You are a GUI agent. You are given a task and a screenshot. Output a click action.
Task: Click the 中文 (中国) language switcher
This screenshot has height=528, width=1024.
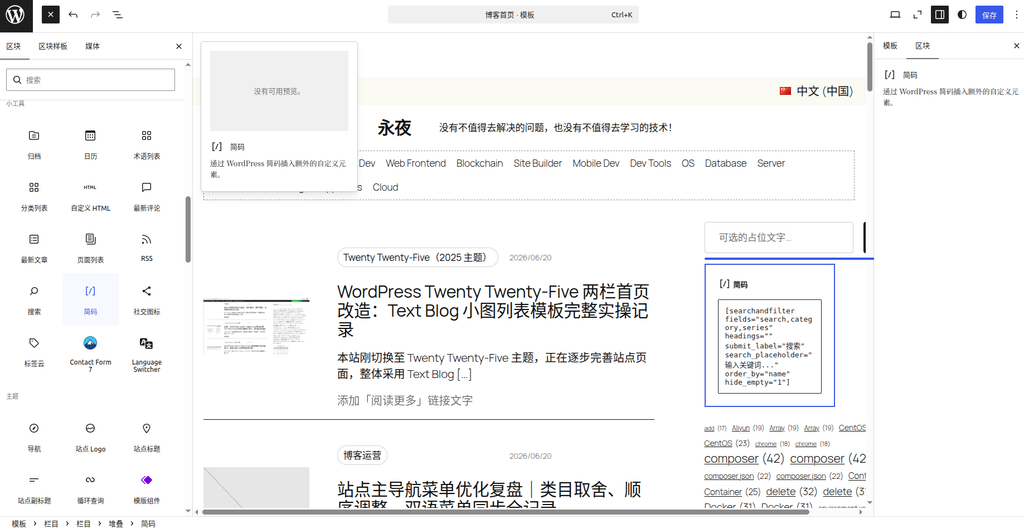pos(816,91)
